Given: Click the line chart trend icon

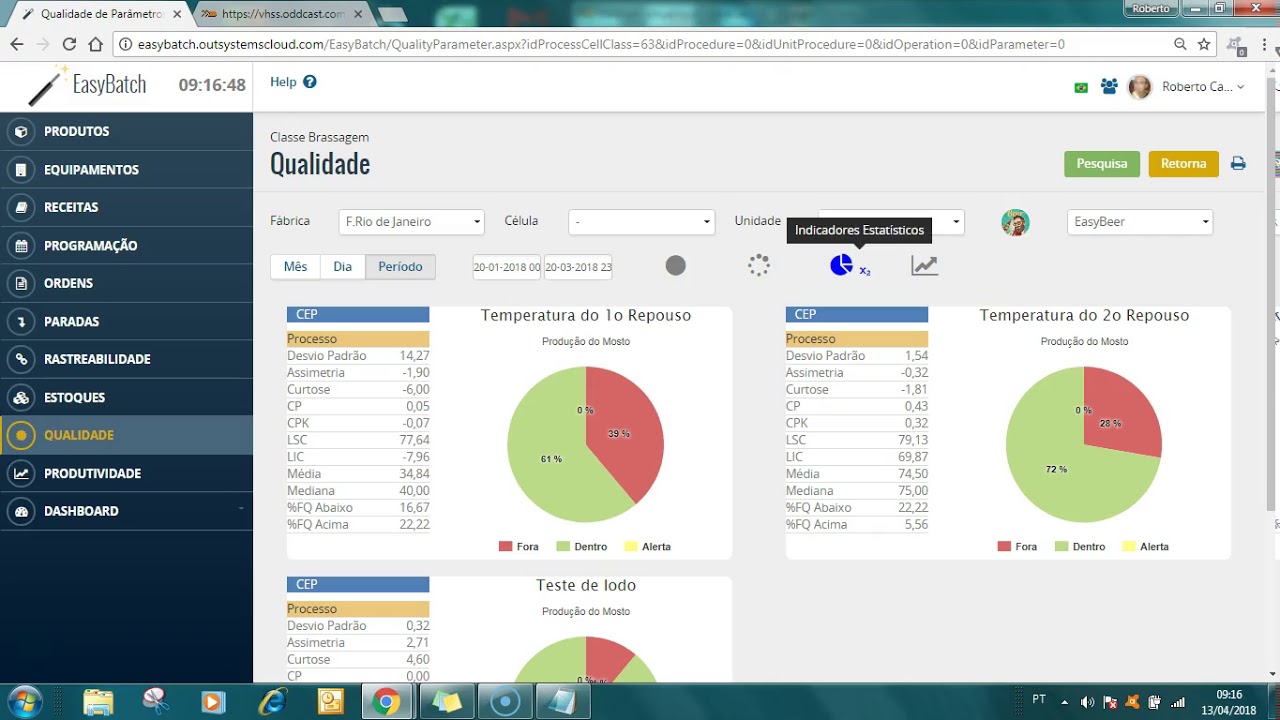Looking at the screenshot, I should pyautogui.click(x=925, y=265).
